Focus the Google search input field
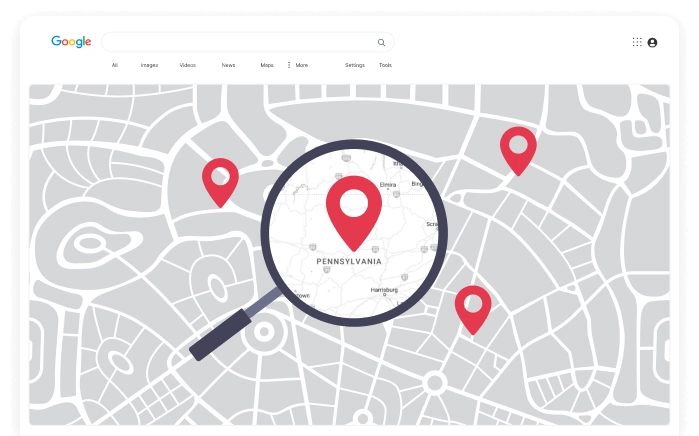699x436 pixels. click(x=240, y=42)
